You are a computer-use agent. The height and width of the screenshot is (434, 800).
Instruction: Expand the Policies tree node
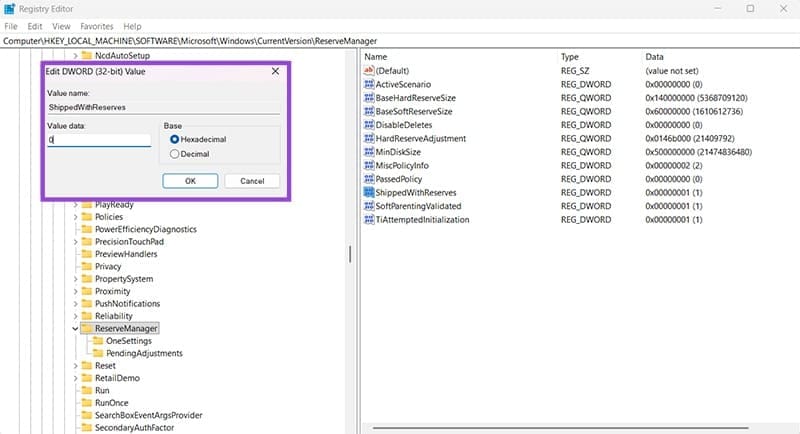[76, 217]
